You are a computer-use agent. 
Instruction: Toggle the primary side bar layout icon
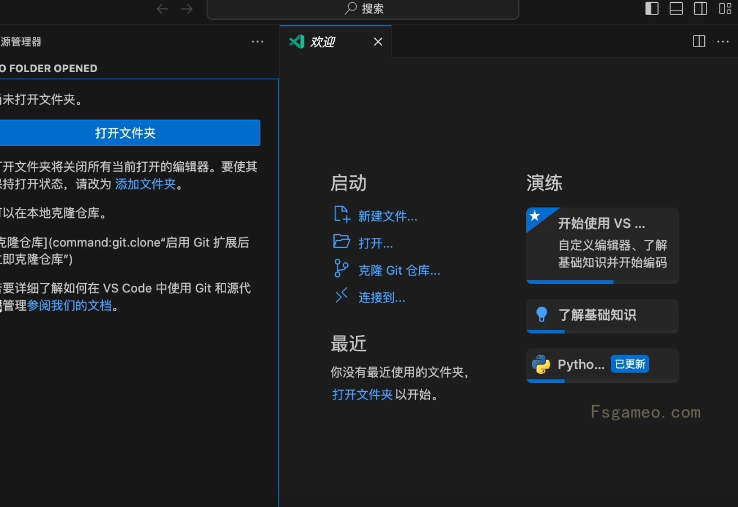click(x=652, y=8)
